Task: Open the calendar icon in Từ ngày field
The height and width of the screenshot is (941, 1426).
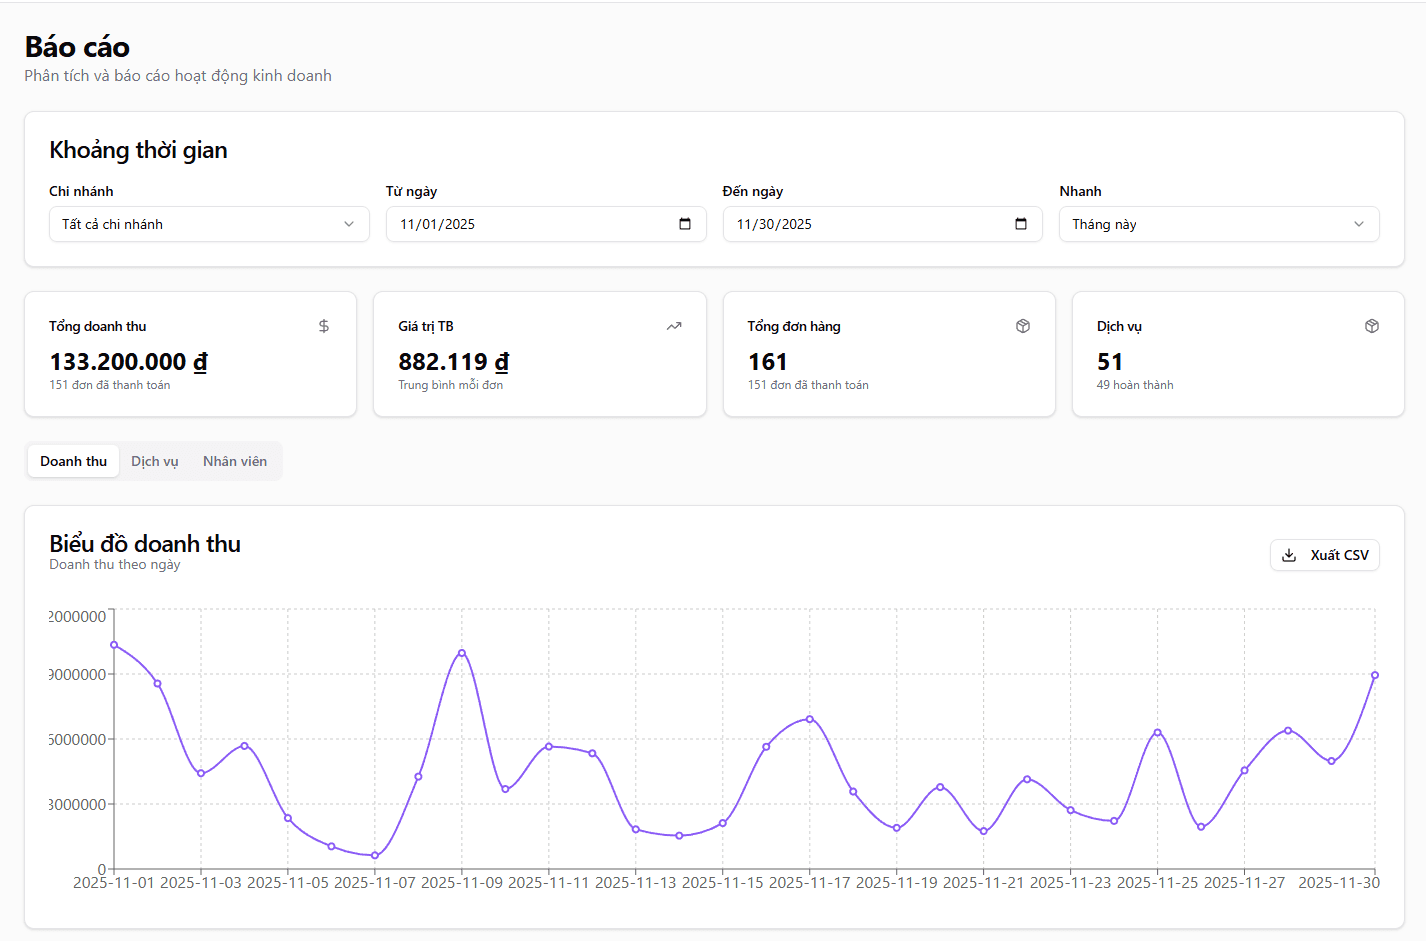Action: tap(684, 224)
